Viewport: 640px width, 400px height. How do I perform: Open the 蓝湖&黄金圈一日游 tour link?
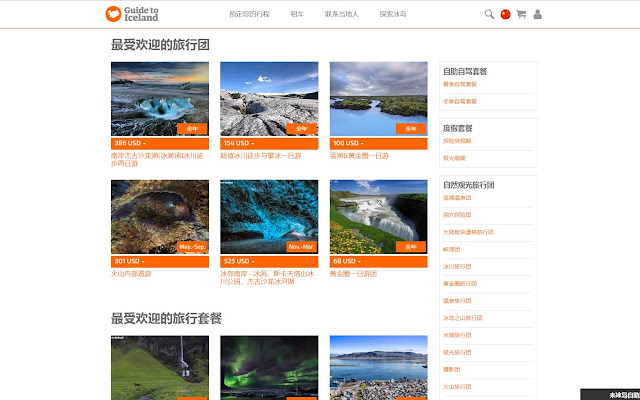click(359, 156)
